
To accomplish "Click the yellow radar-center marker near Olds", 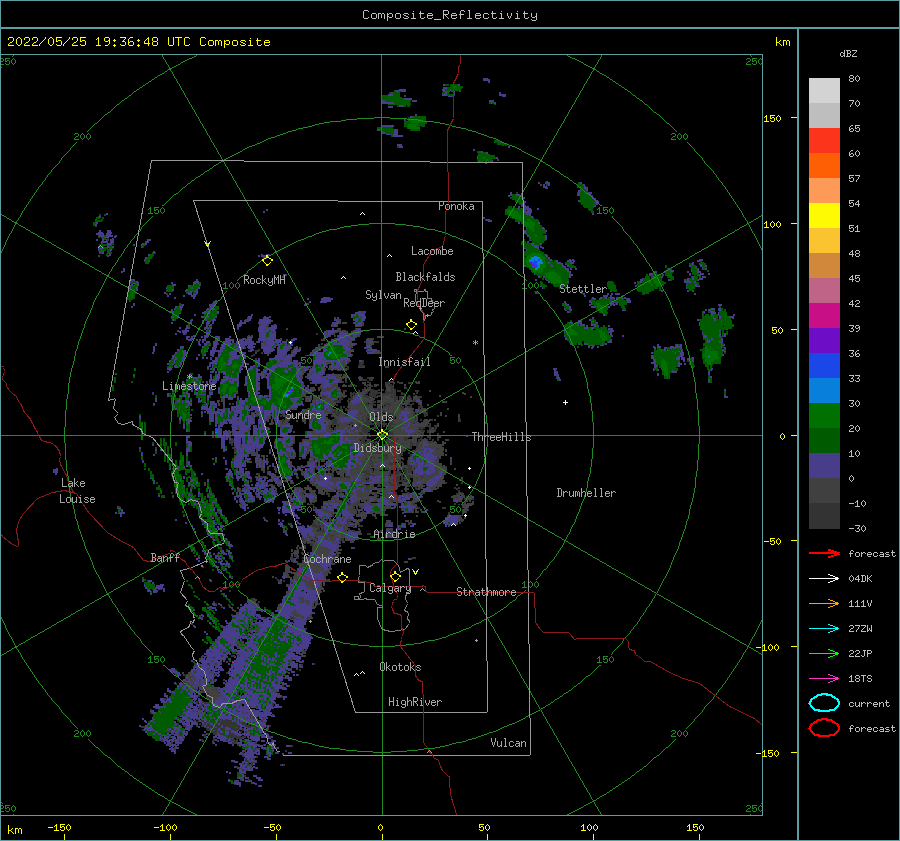I will [x=382, y=435].
